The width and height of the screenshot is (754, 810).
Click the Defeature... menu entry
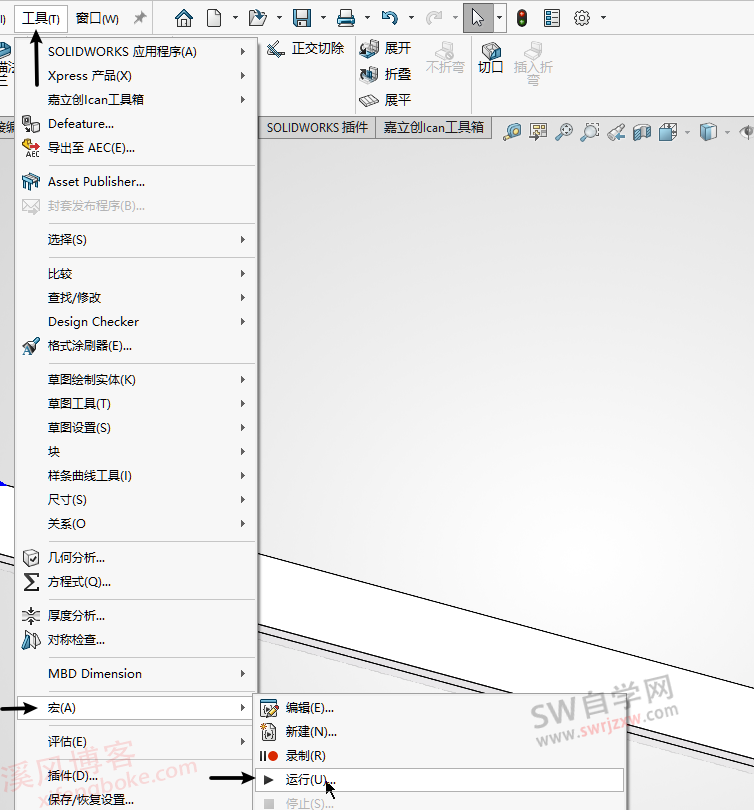(x=137, y=124)
